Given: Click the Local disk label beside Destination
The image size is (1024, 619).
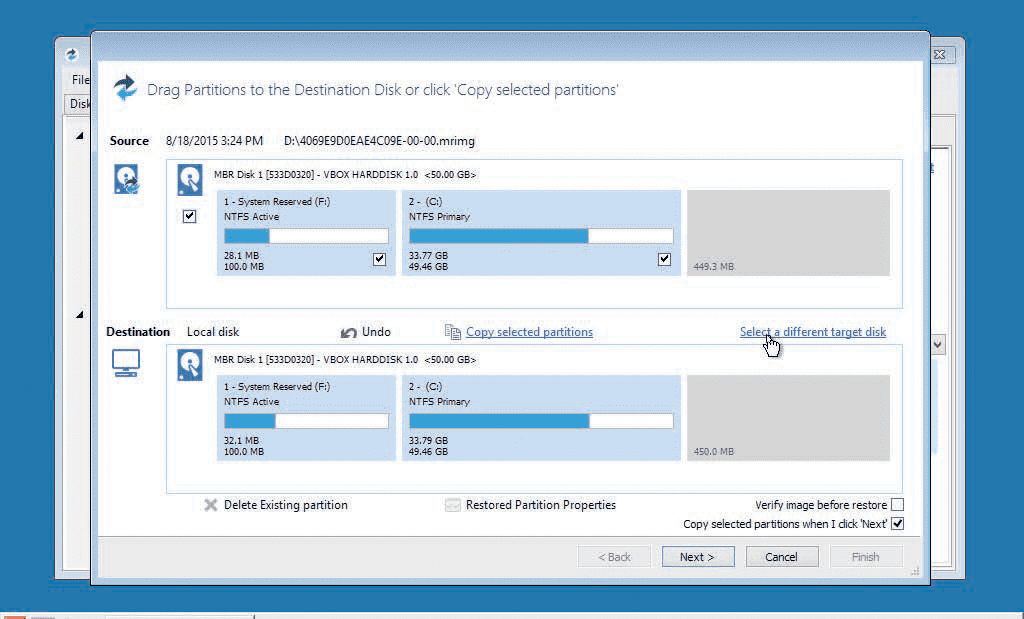Looking at the screenshot, I should click(x=213, y=332).
